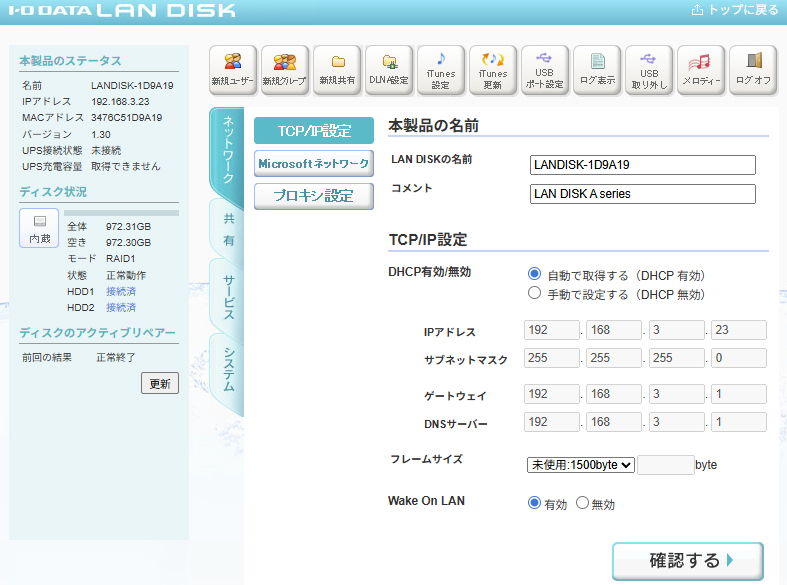Screen dimensions: 787x585
Task: Click the 内蔵 internal disk icon
Action: [x=39, y=228]
